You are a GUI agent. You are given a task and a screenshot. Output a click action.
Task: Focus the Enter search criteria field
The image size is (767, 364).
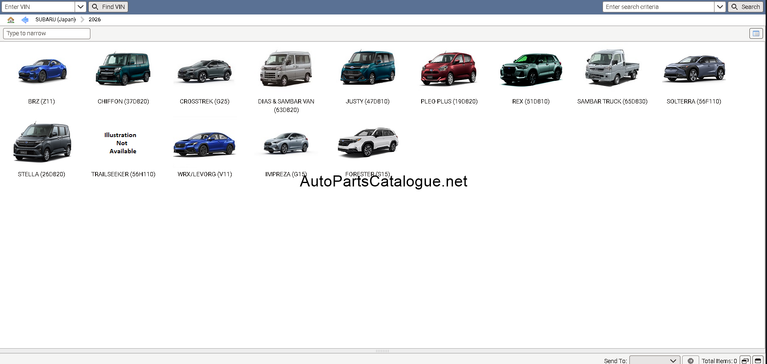pos(658,7)
